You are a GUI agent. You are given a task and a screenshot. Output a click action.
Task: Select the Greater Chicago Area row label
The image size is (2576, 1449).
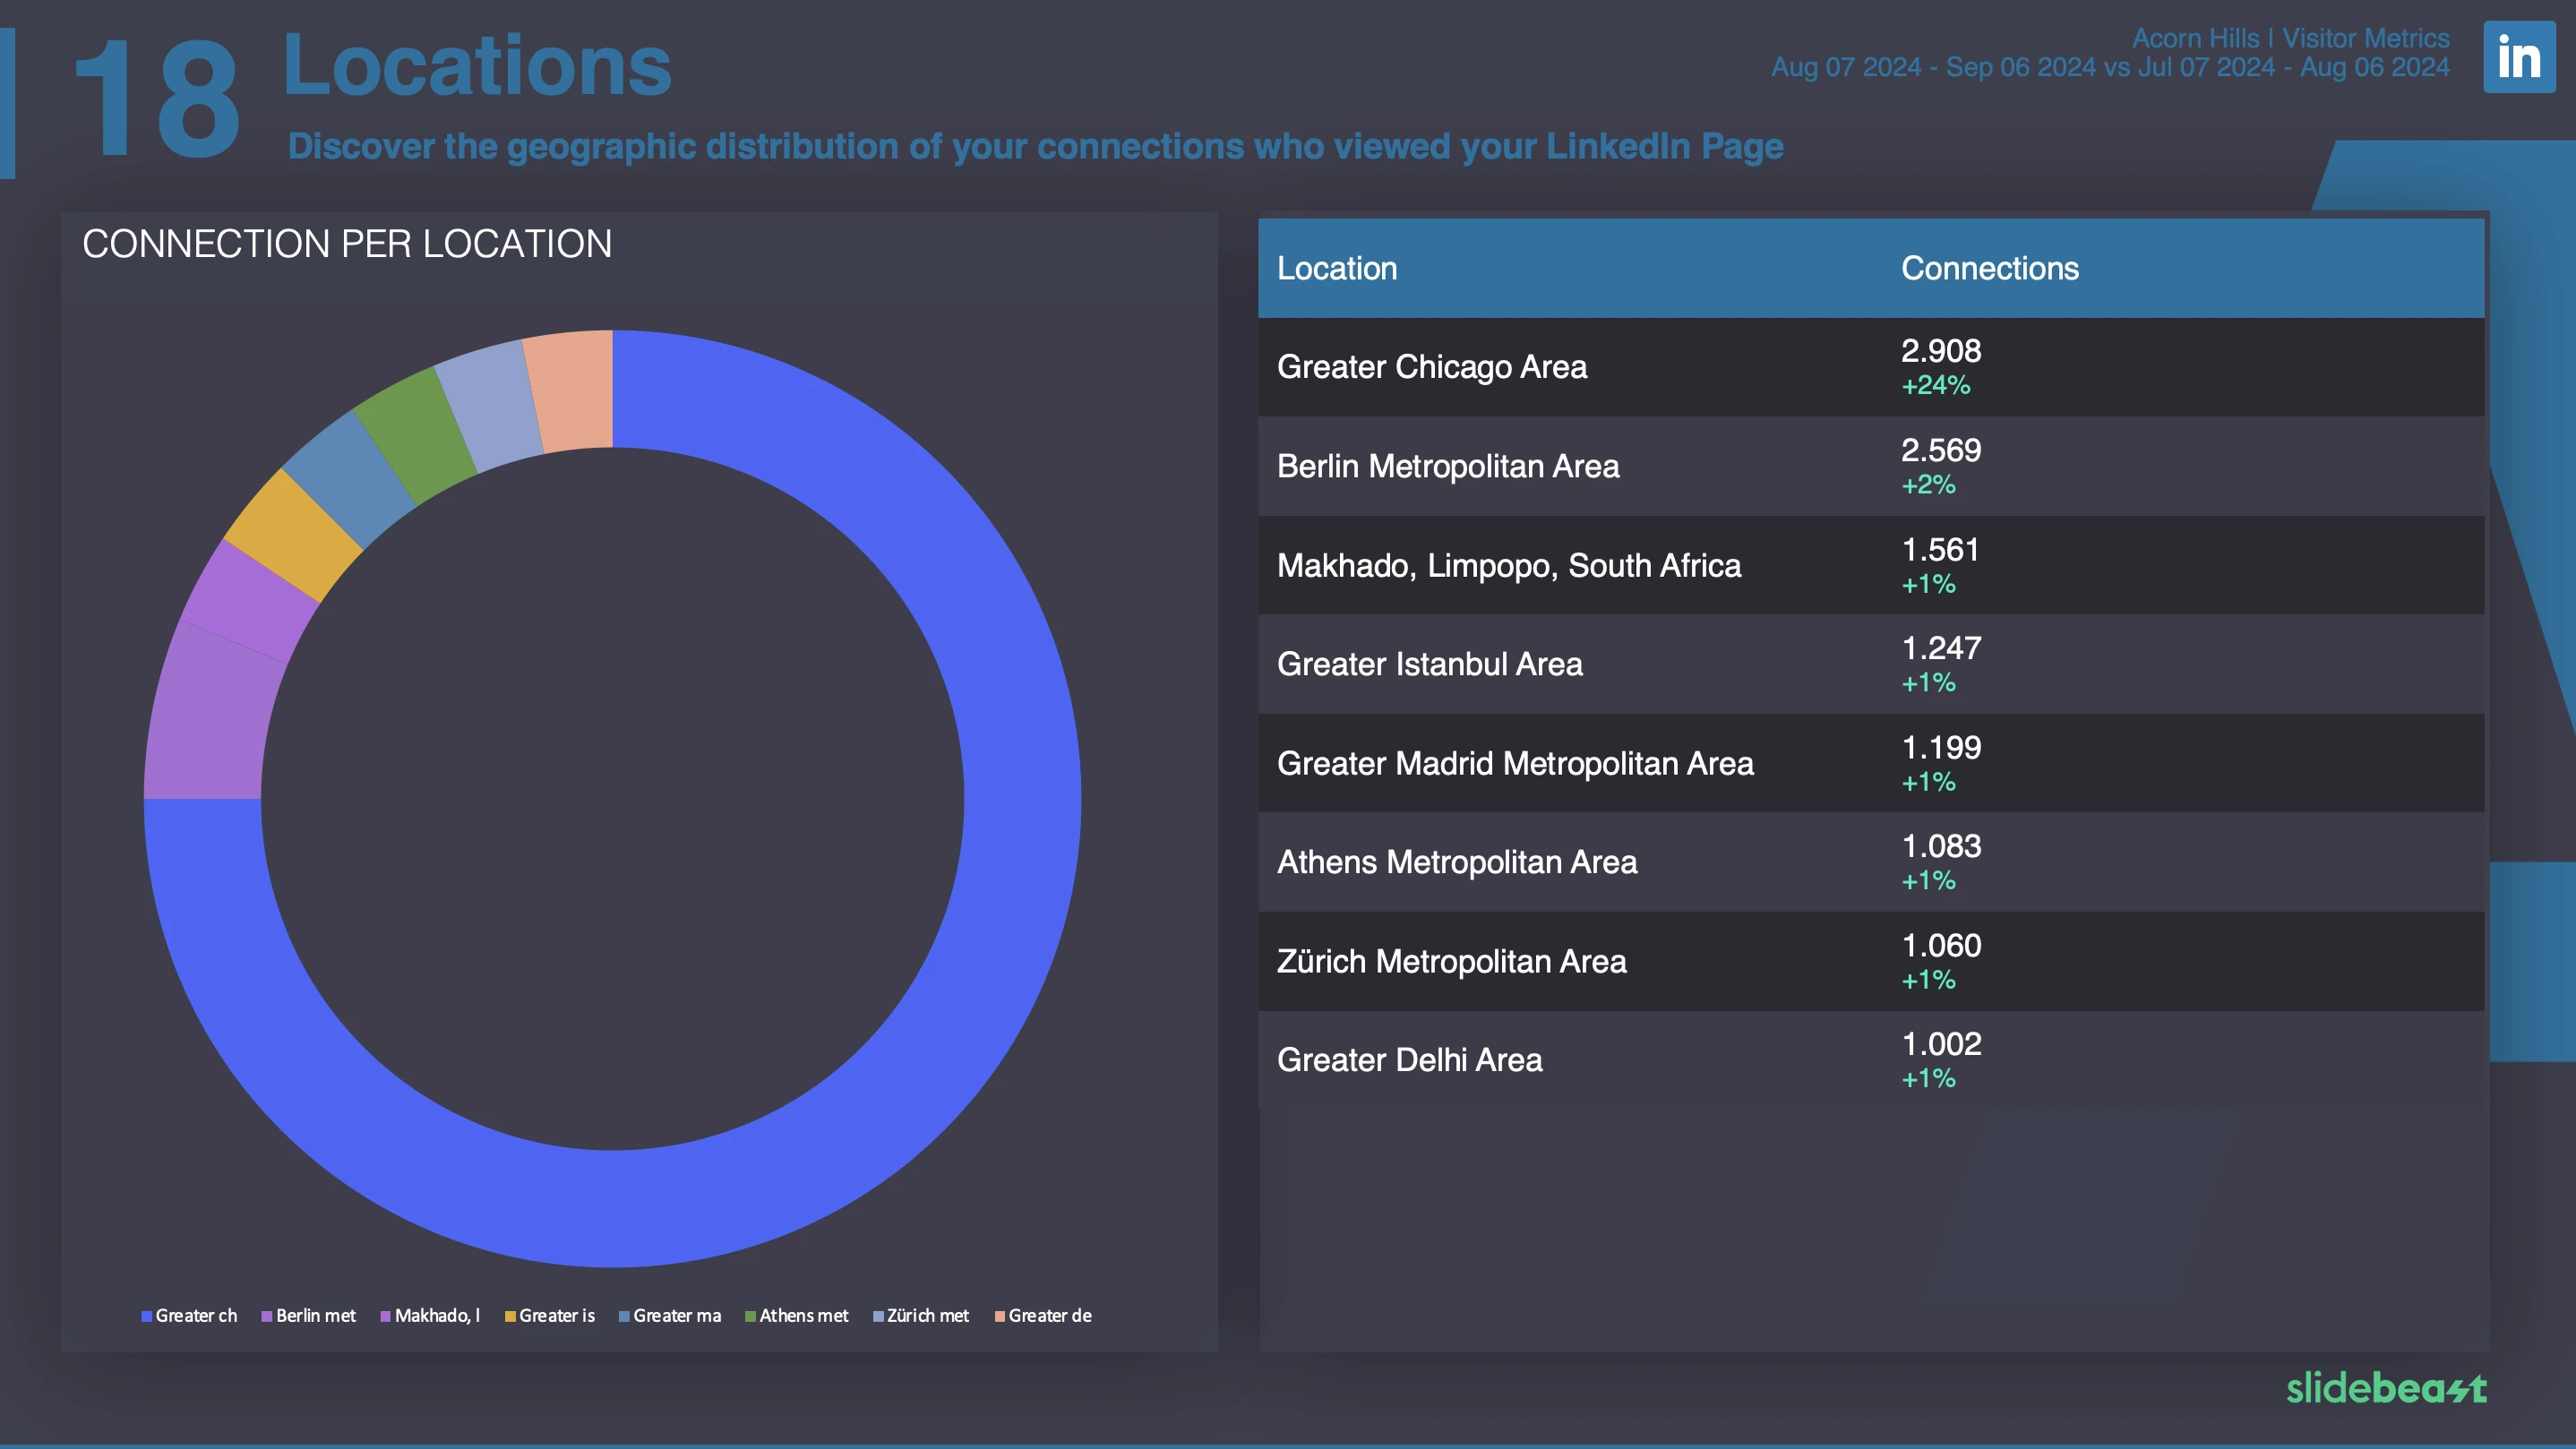(1432, 367)
